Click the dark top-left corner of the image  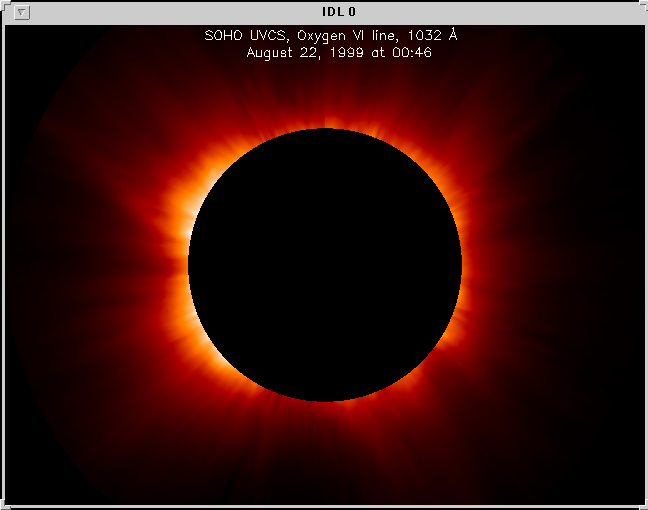[20, 40]
